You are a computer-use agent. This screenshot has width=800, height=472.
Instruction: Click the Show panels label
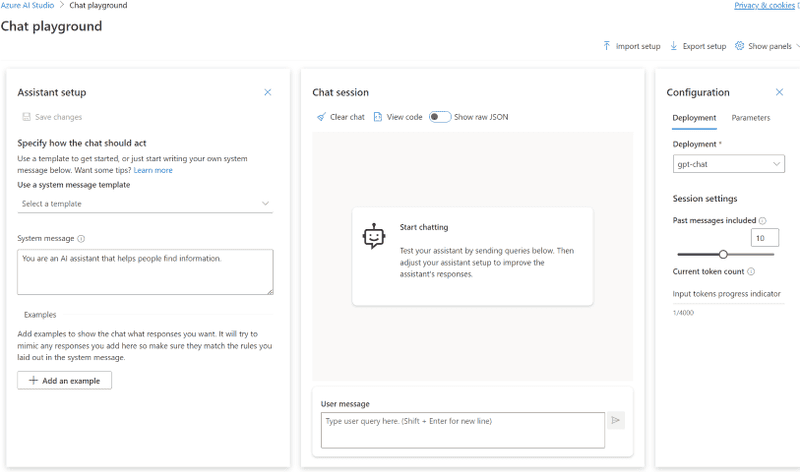click(769, 46)
